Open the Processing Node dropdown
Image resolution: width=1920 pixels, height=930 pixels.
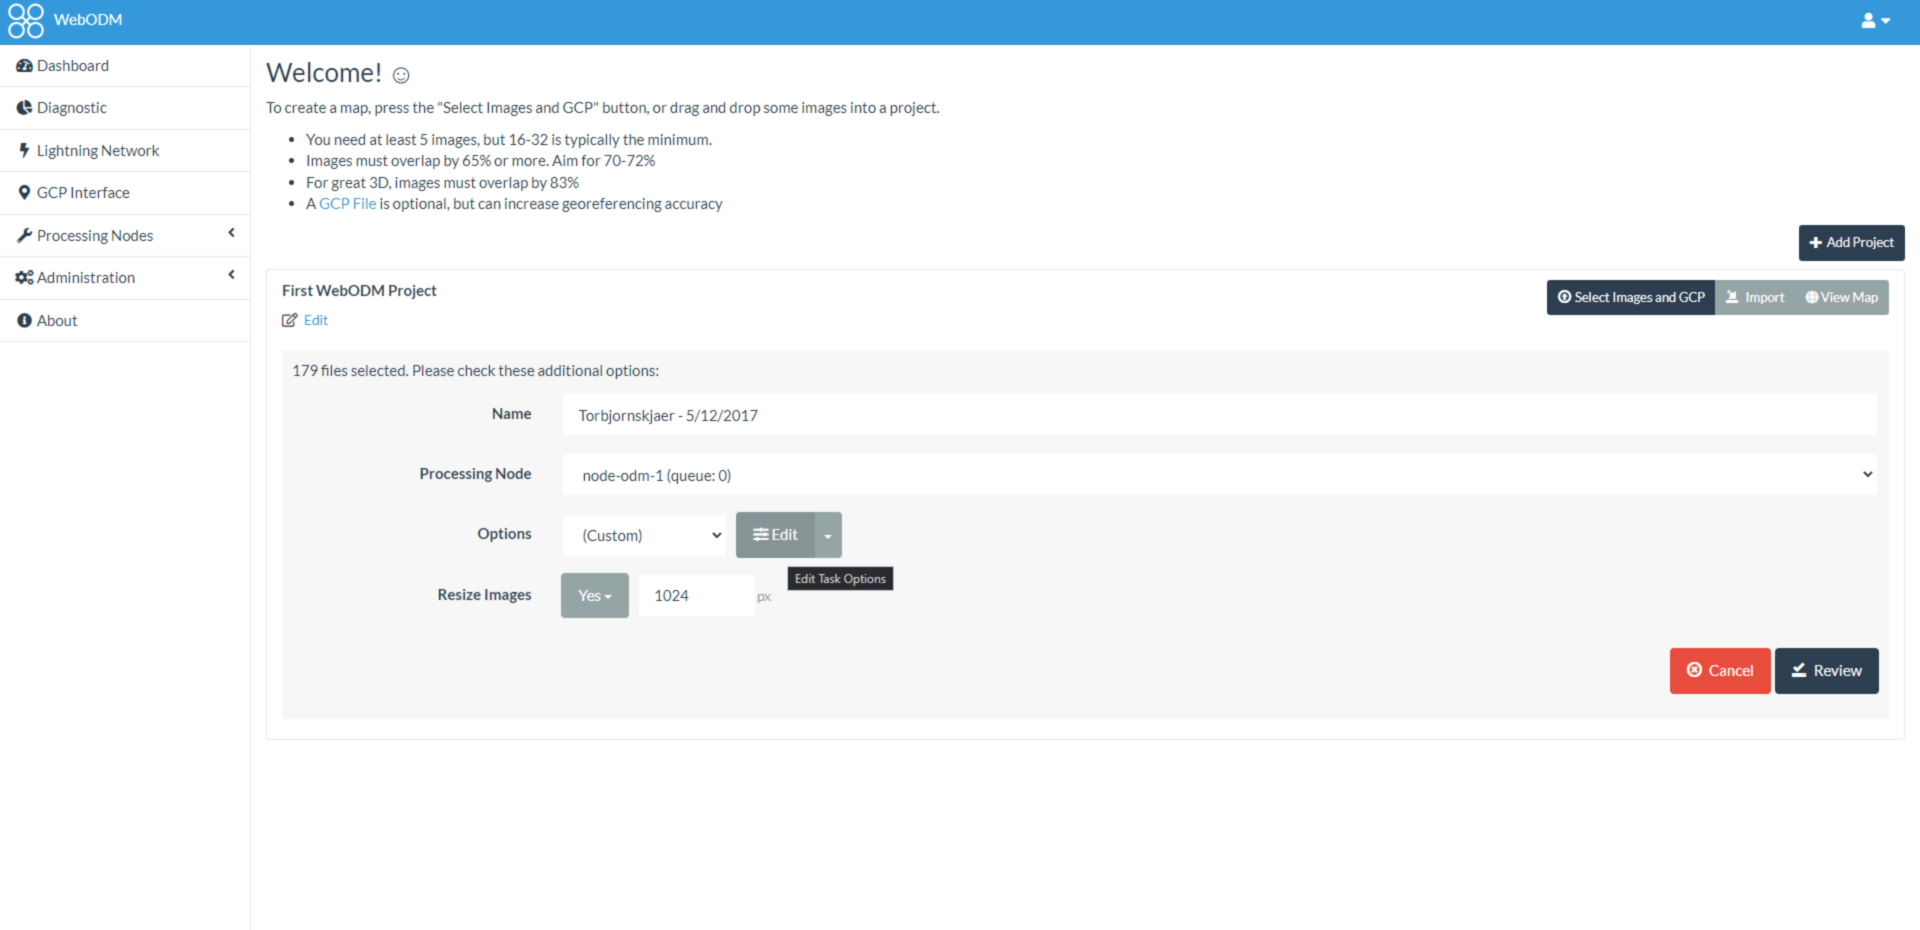[x=1218, y=475]
